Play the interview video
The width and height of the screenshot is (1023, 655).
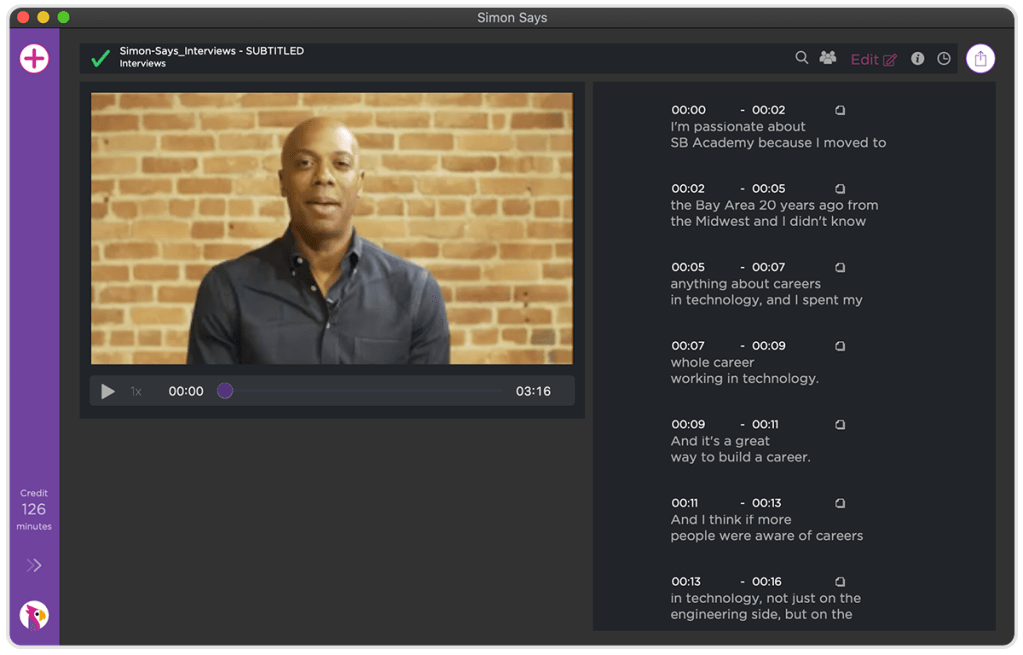108,392
